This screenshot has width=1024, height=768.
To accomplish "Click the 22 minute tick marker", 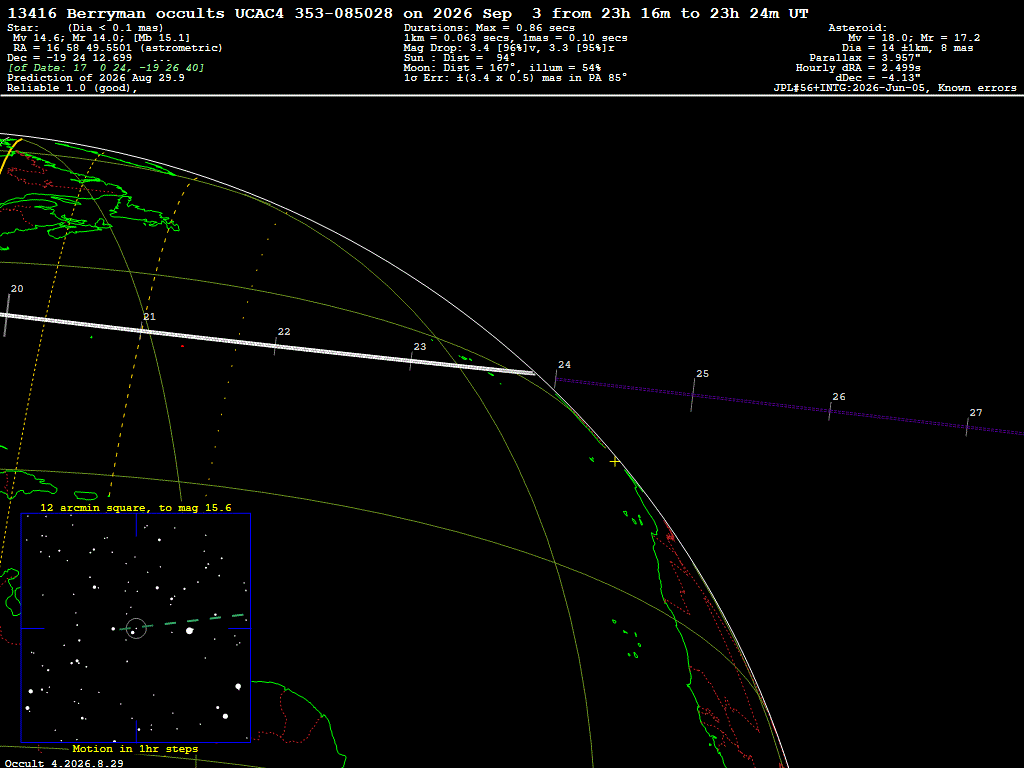I will (x=276, y=346).
